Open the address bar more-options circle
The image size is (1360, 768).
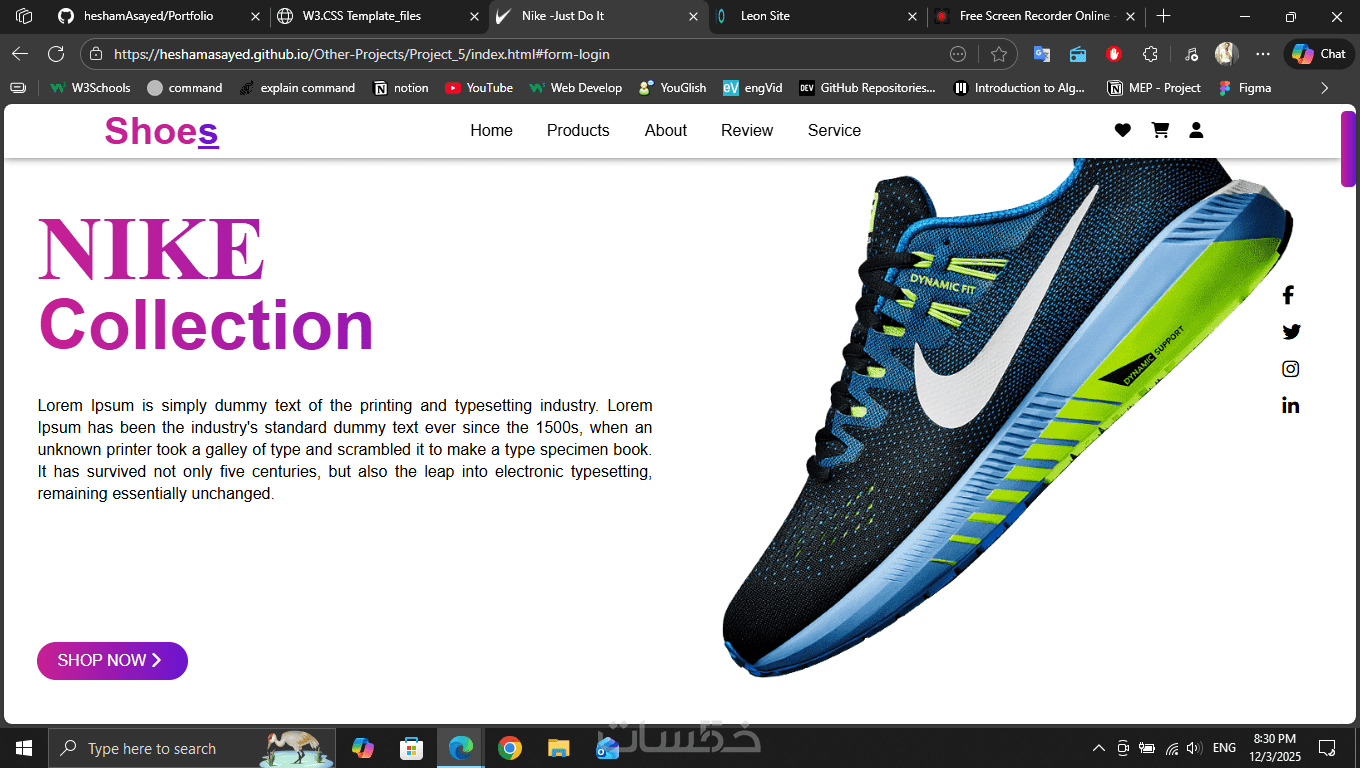tap(958, 54)
